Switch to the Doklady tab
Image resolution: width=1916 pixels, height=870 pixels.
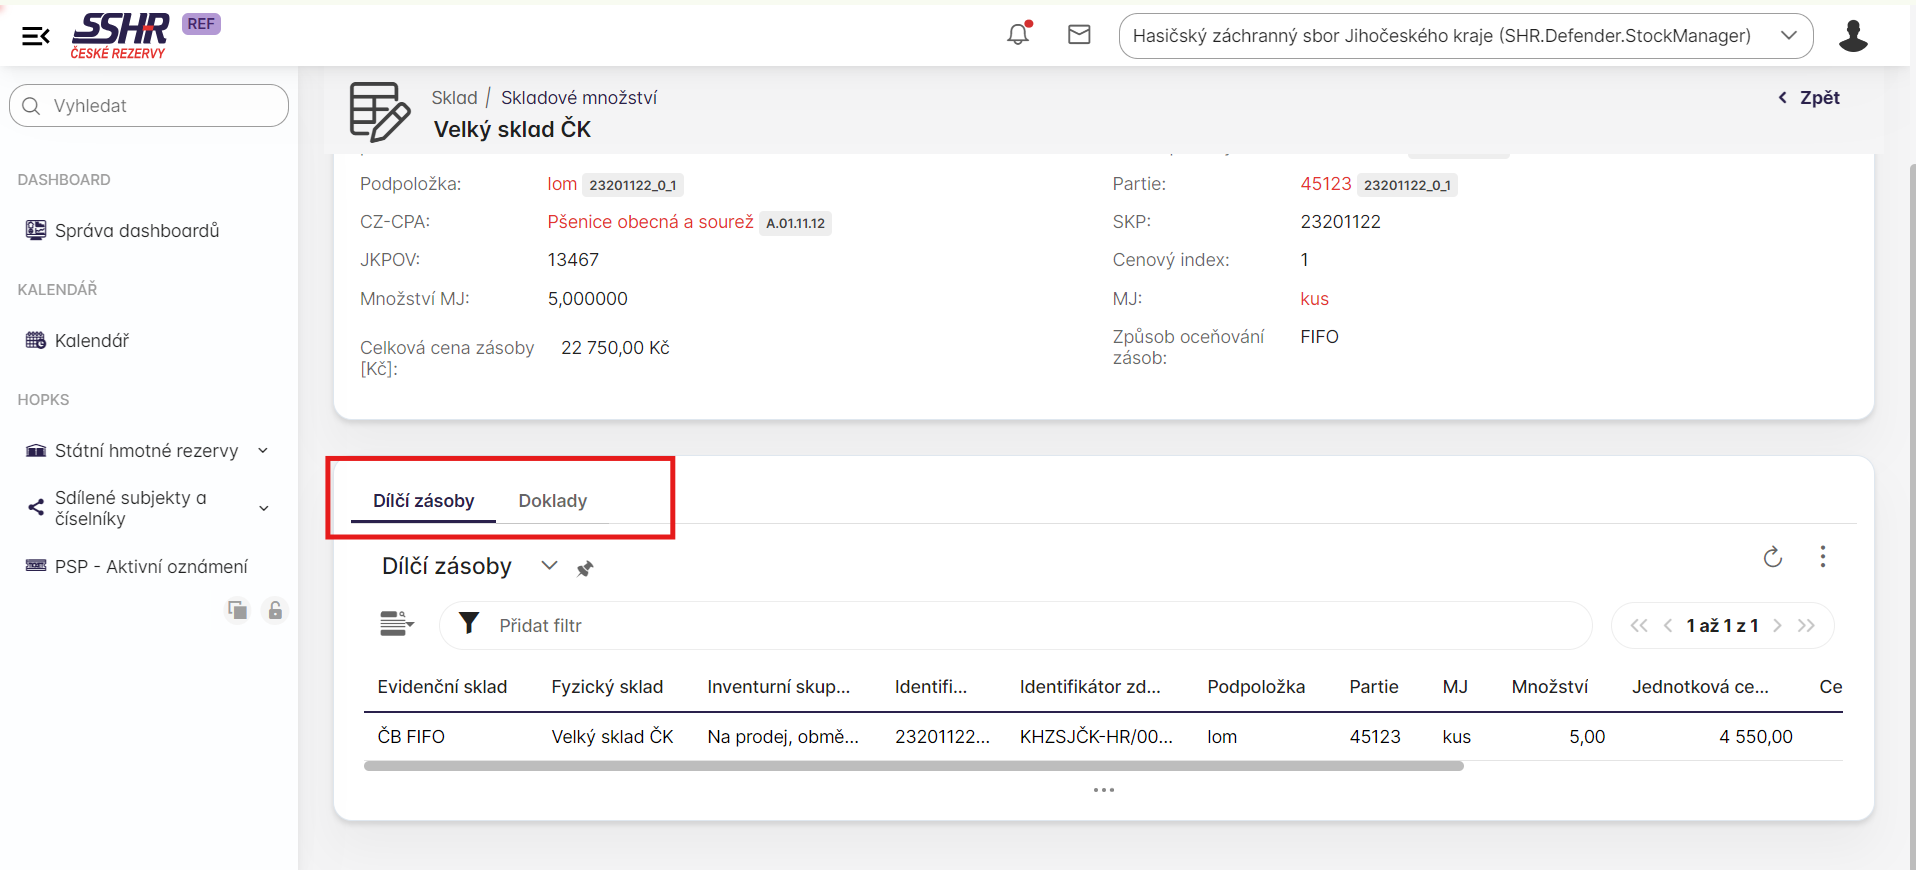tap(552, 501)
